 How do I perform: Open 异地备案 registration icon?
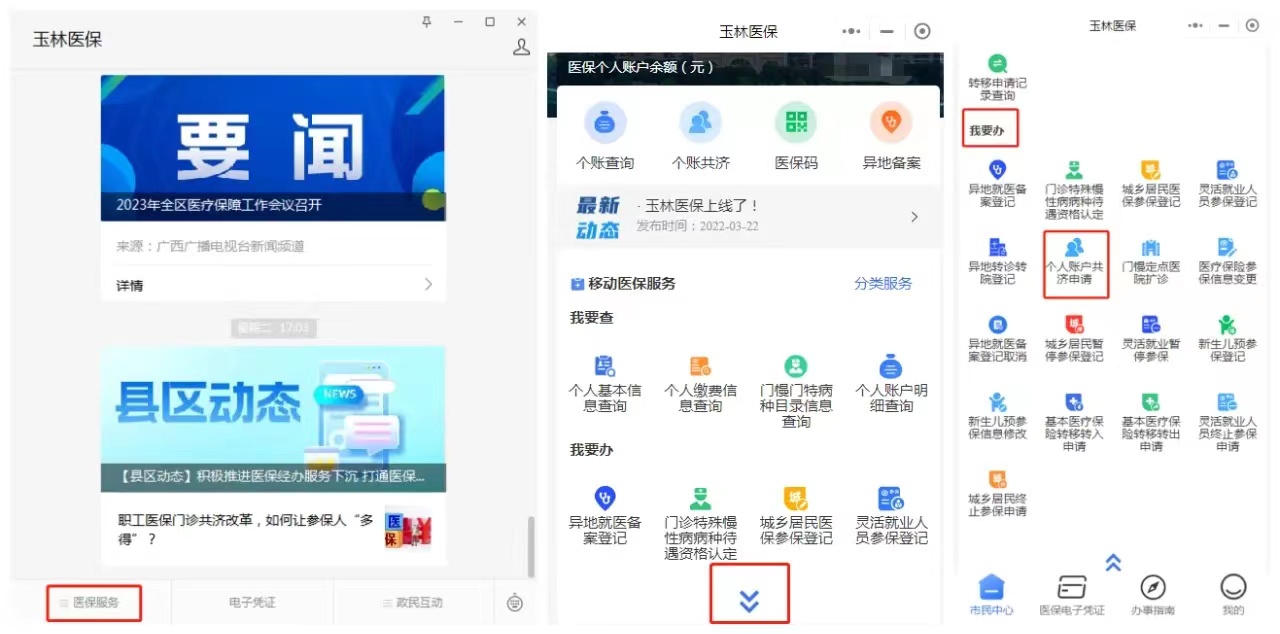click(x=891, y=124)
